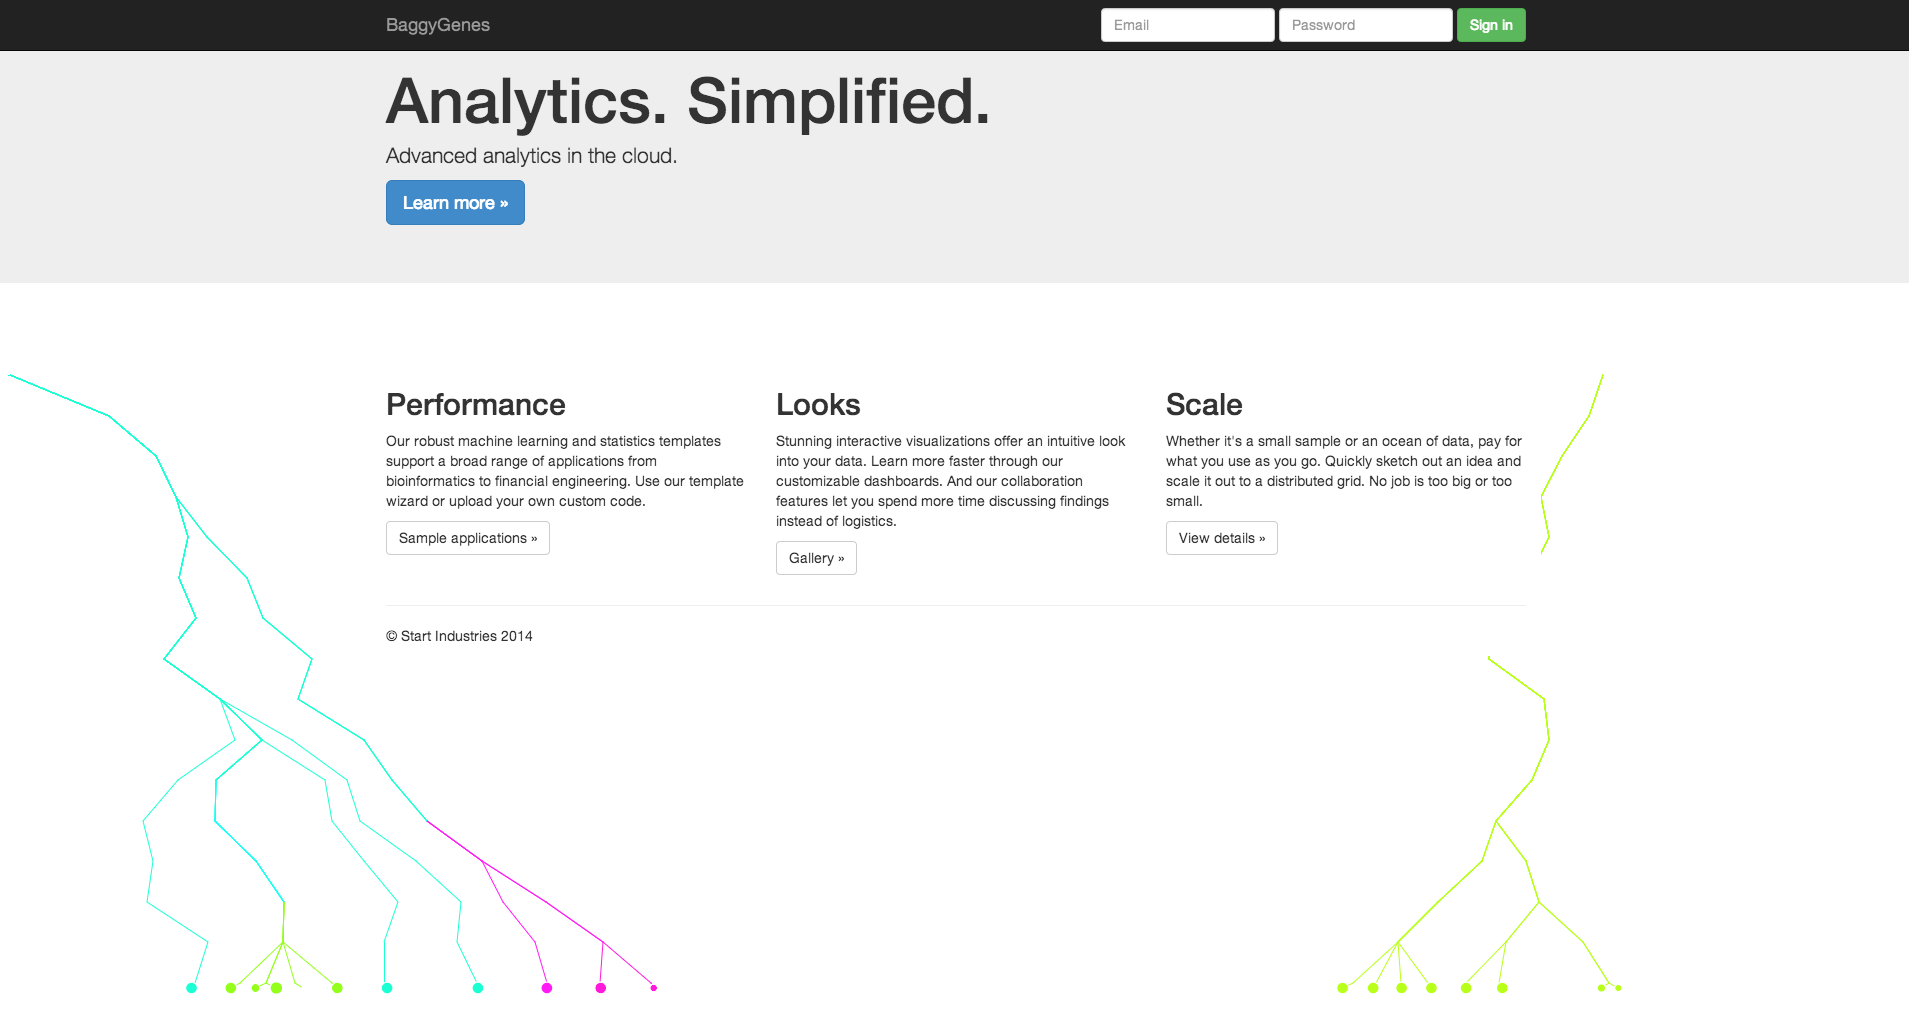Click the middle magenta leaf node
The height and width of the screenshot is (1025, 1909).
tap(601, 988)
